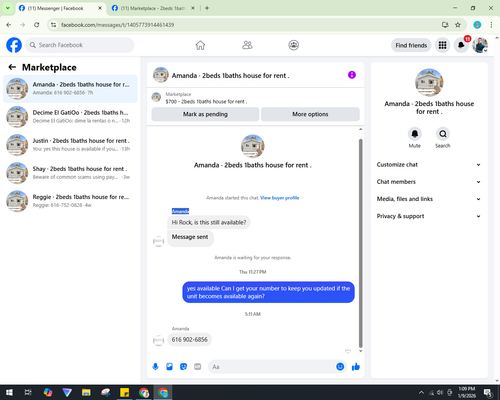
Task: Open Justin's conversation in the list
Action: click(x=70, y=145)
